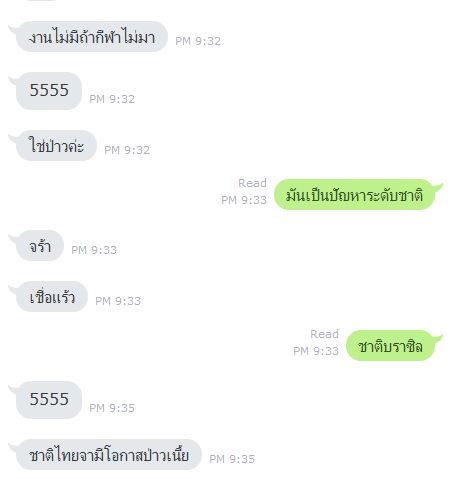Click PM 9:33 timestamp next to 'จร้า'
452x479 pixels.
94,250
